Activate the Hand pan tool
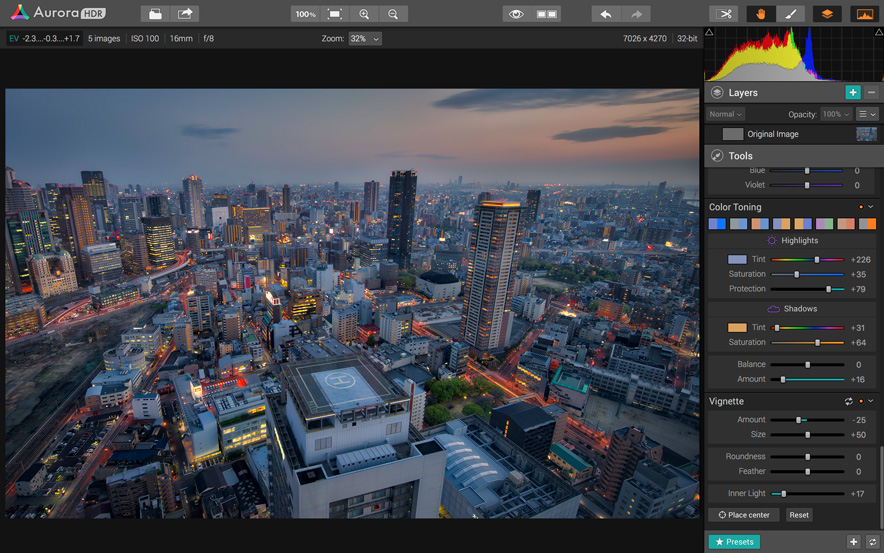The width and height of the screenshot is (884, 553). point(761,14)
